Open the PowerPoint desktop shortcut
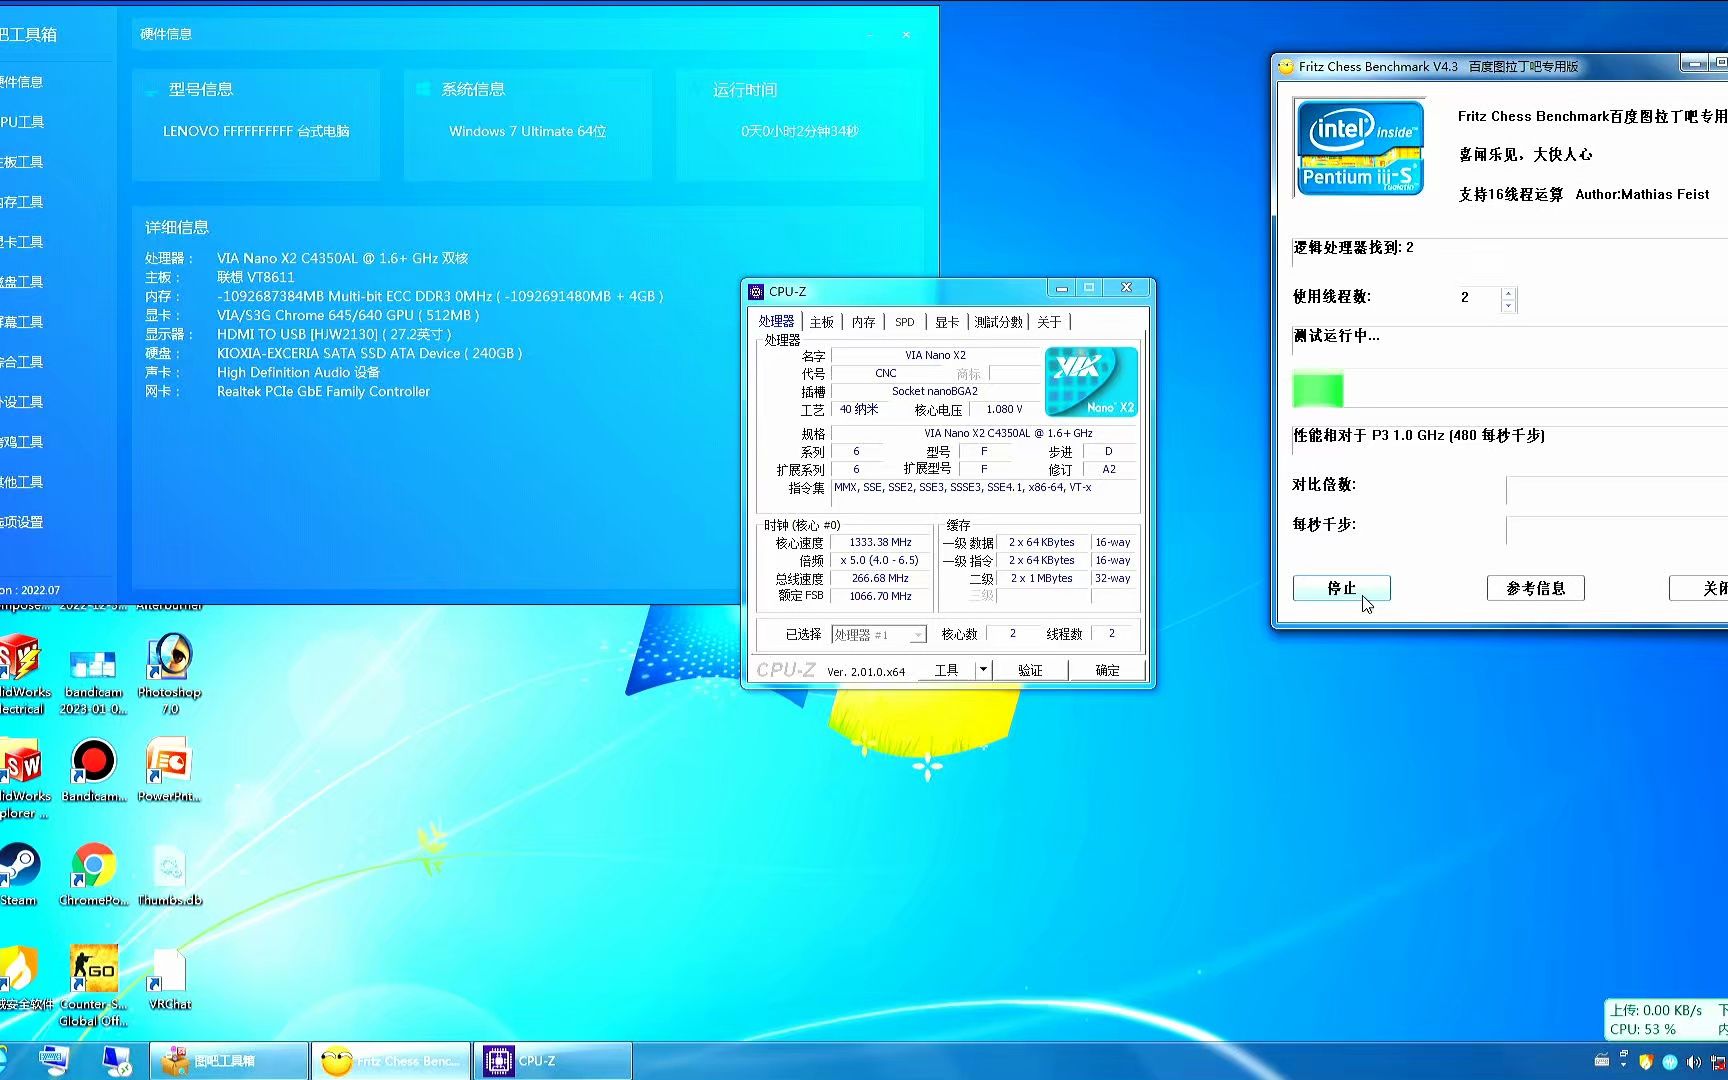The image size is (1728, 1080). 168,763
